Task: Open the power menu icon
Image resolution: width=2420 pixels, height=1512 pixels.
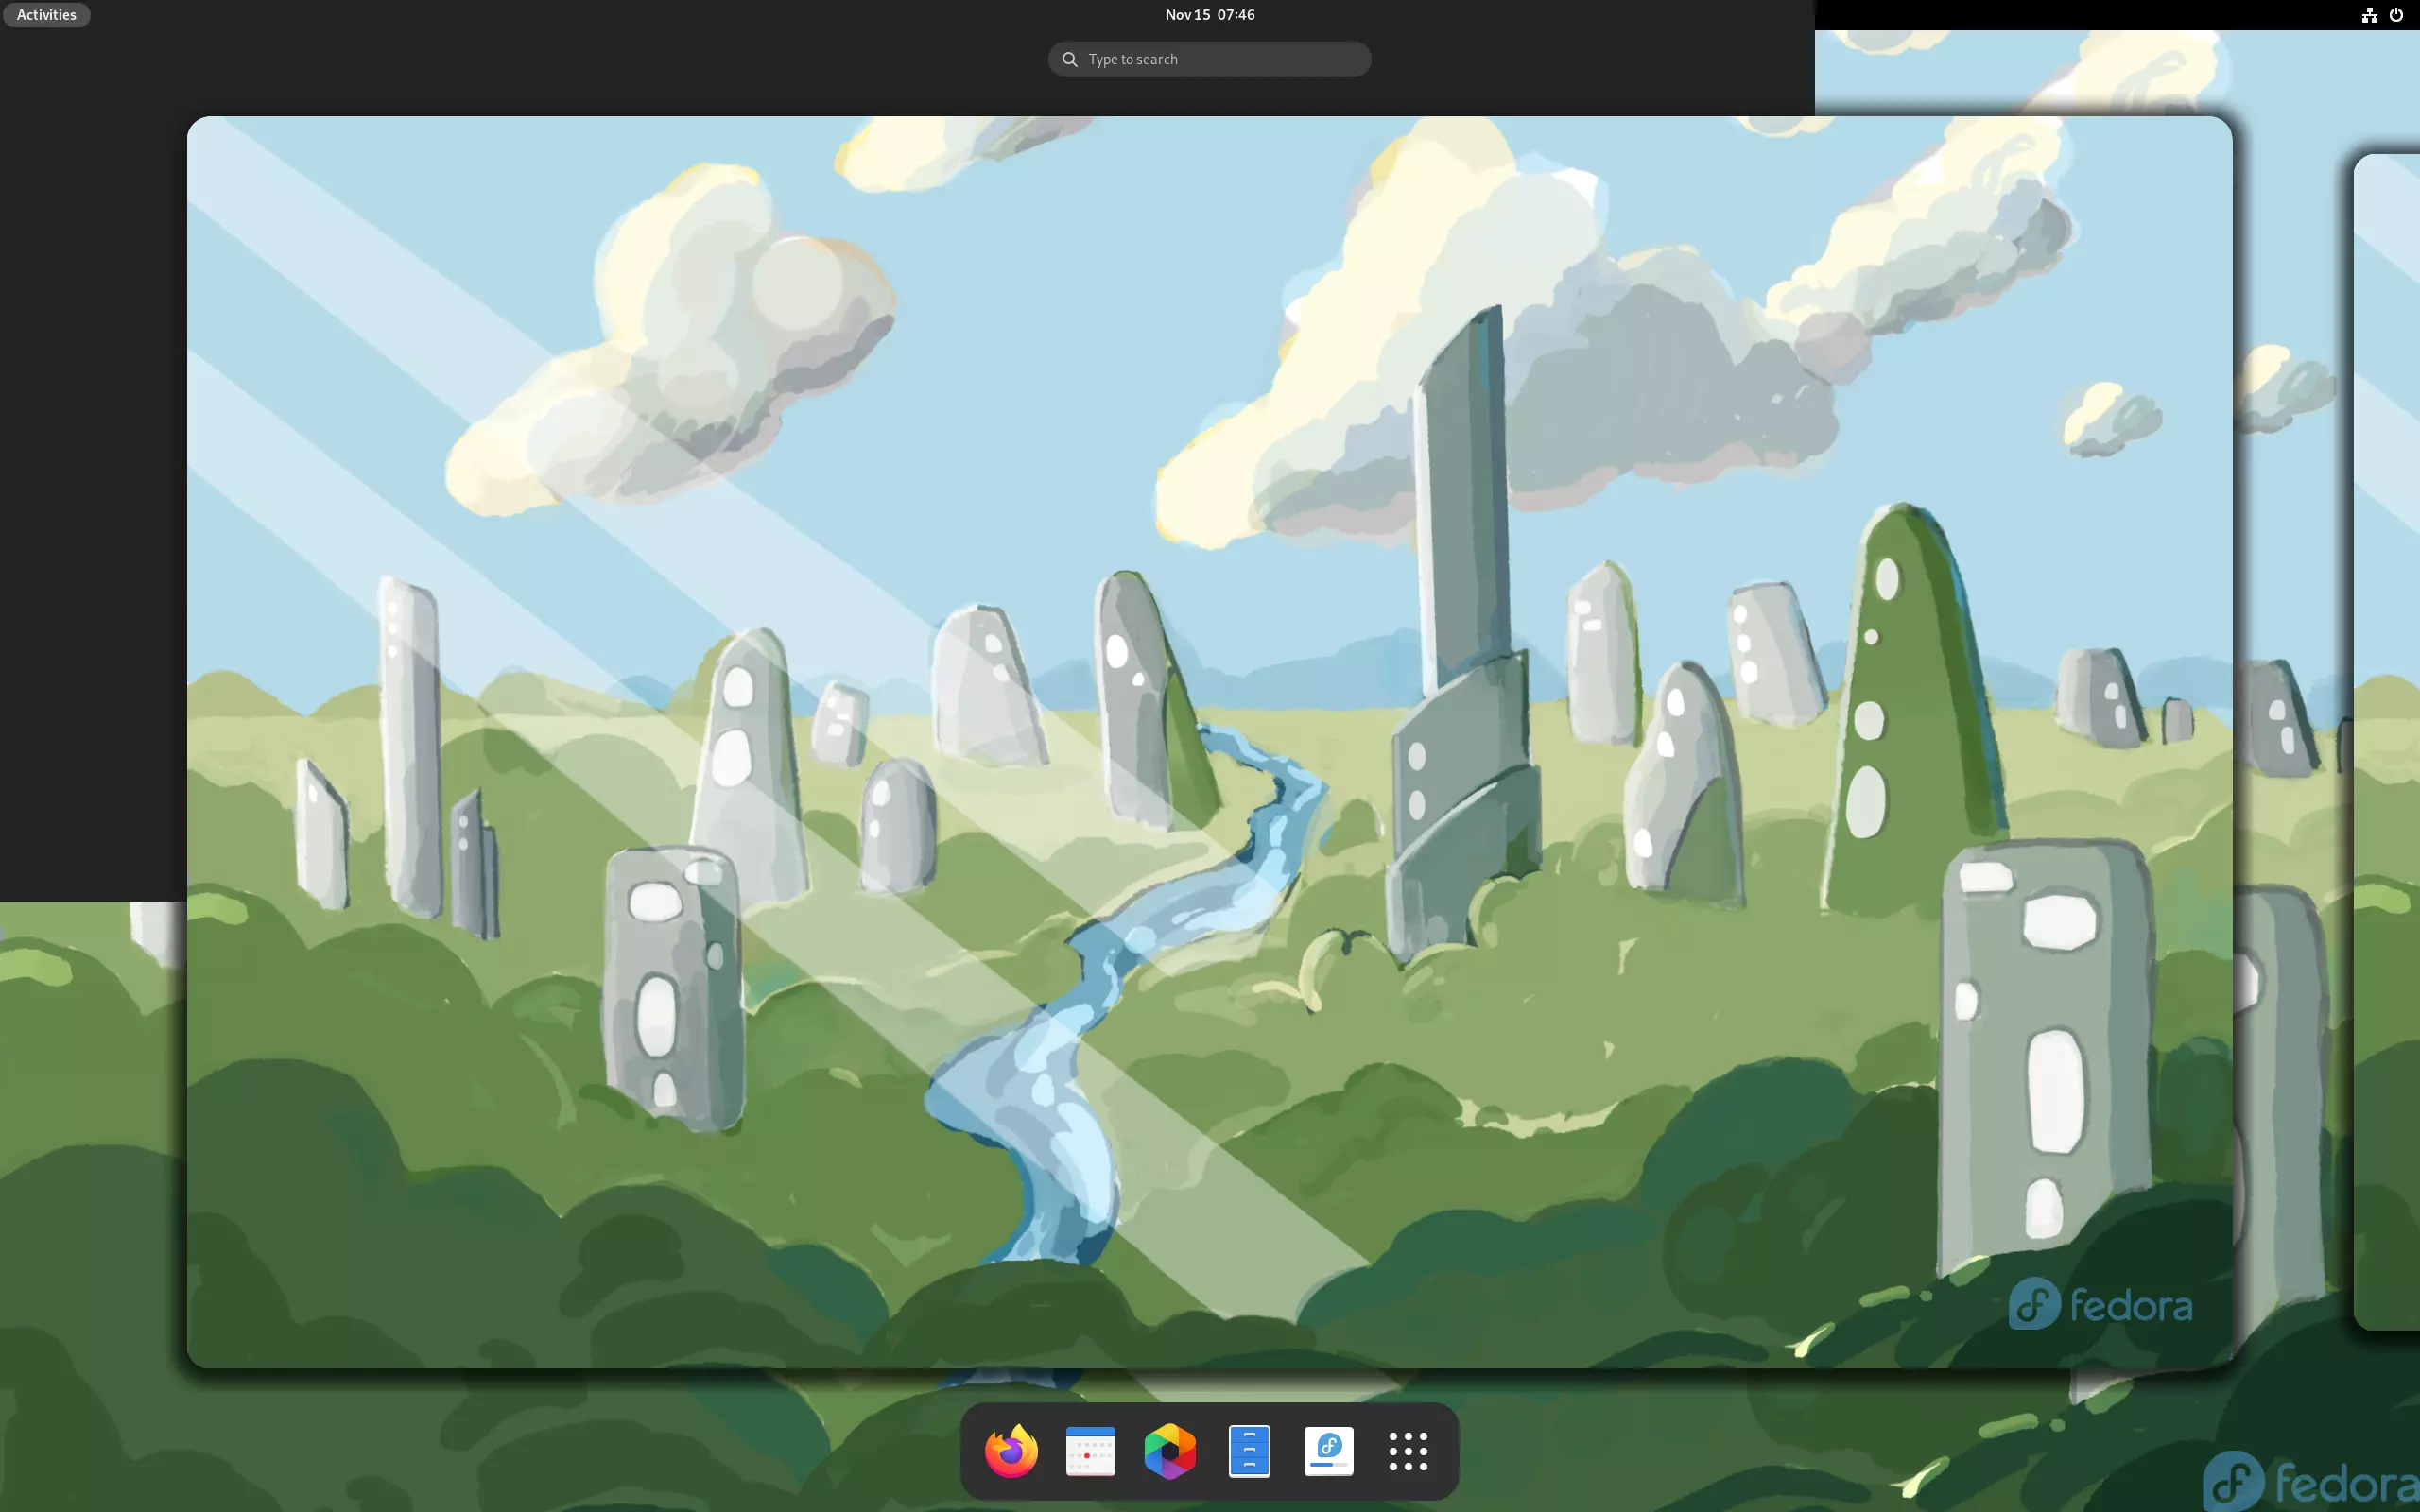Action: click(x=2396, y=15)
